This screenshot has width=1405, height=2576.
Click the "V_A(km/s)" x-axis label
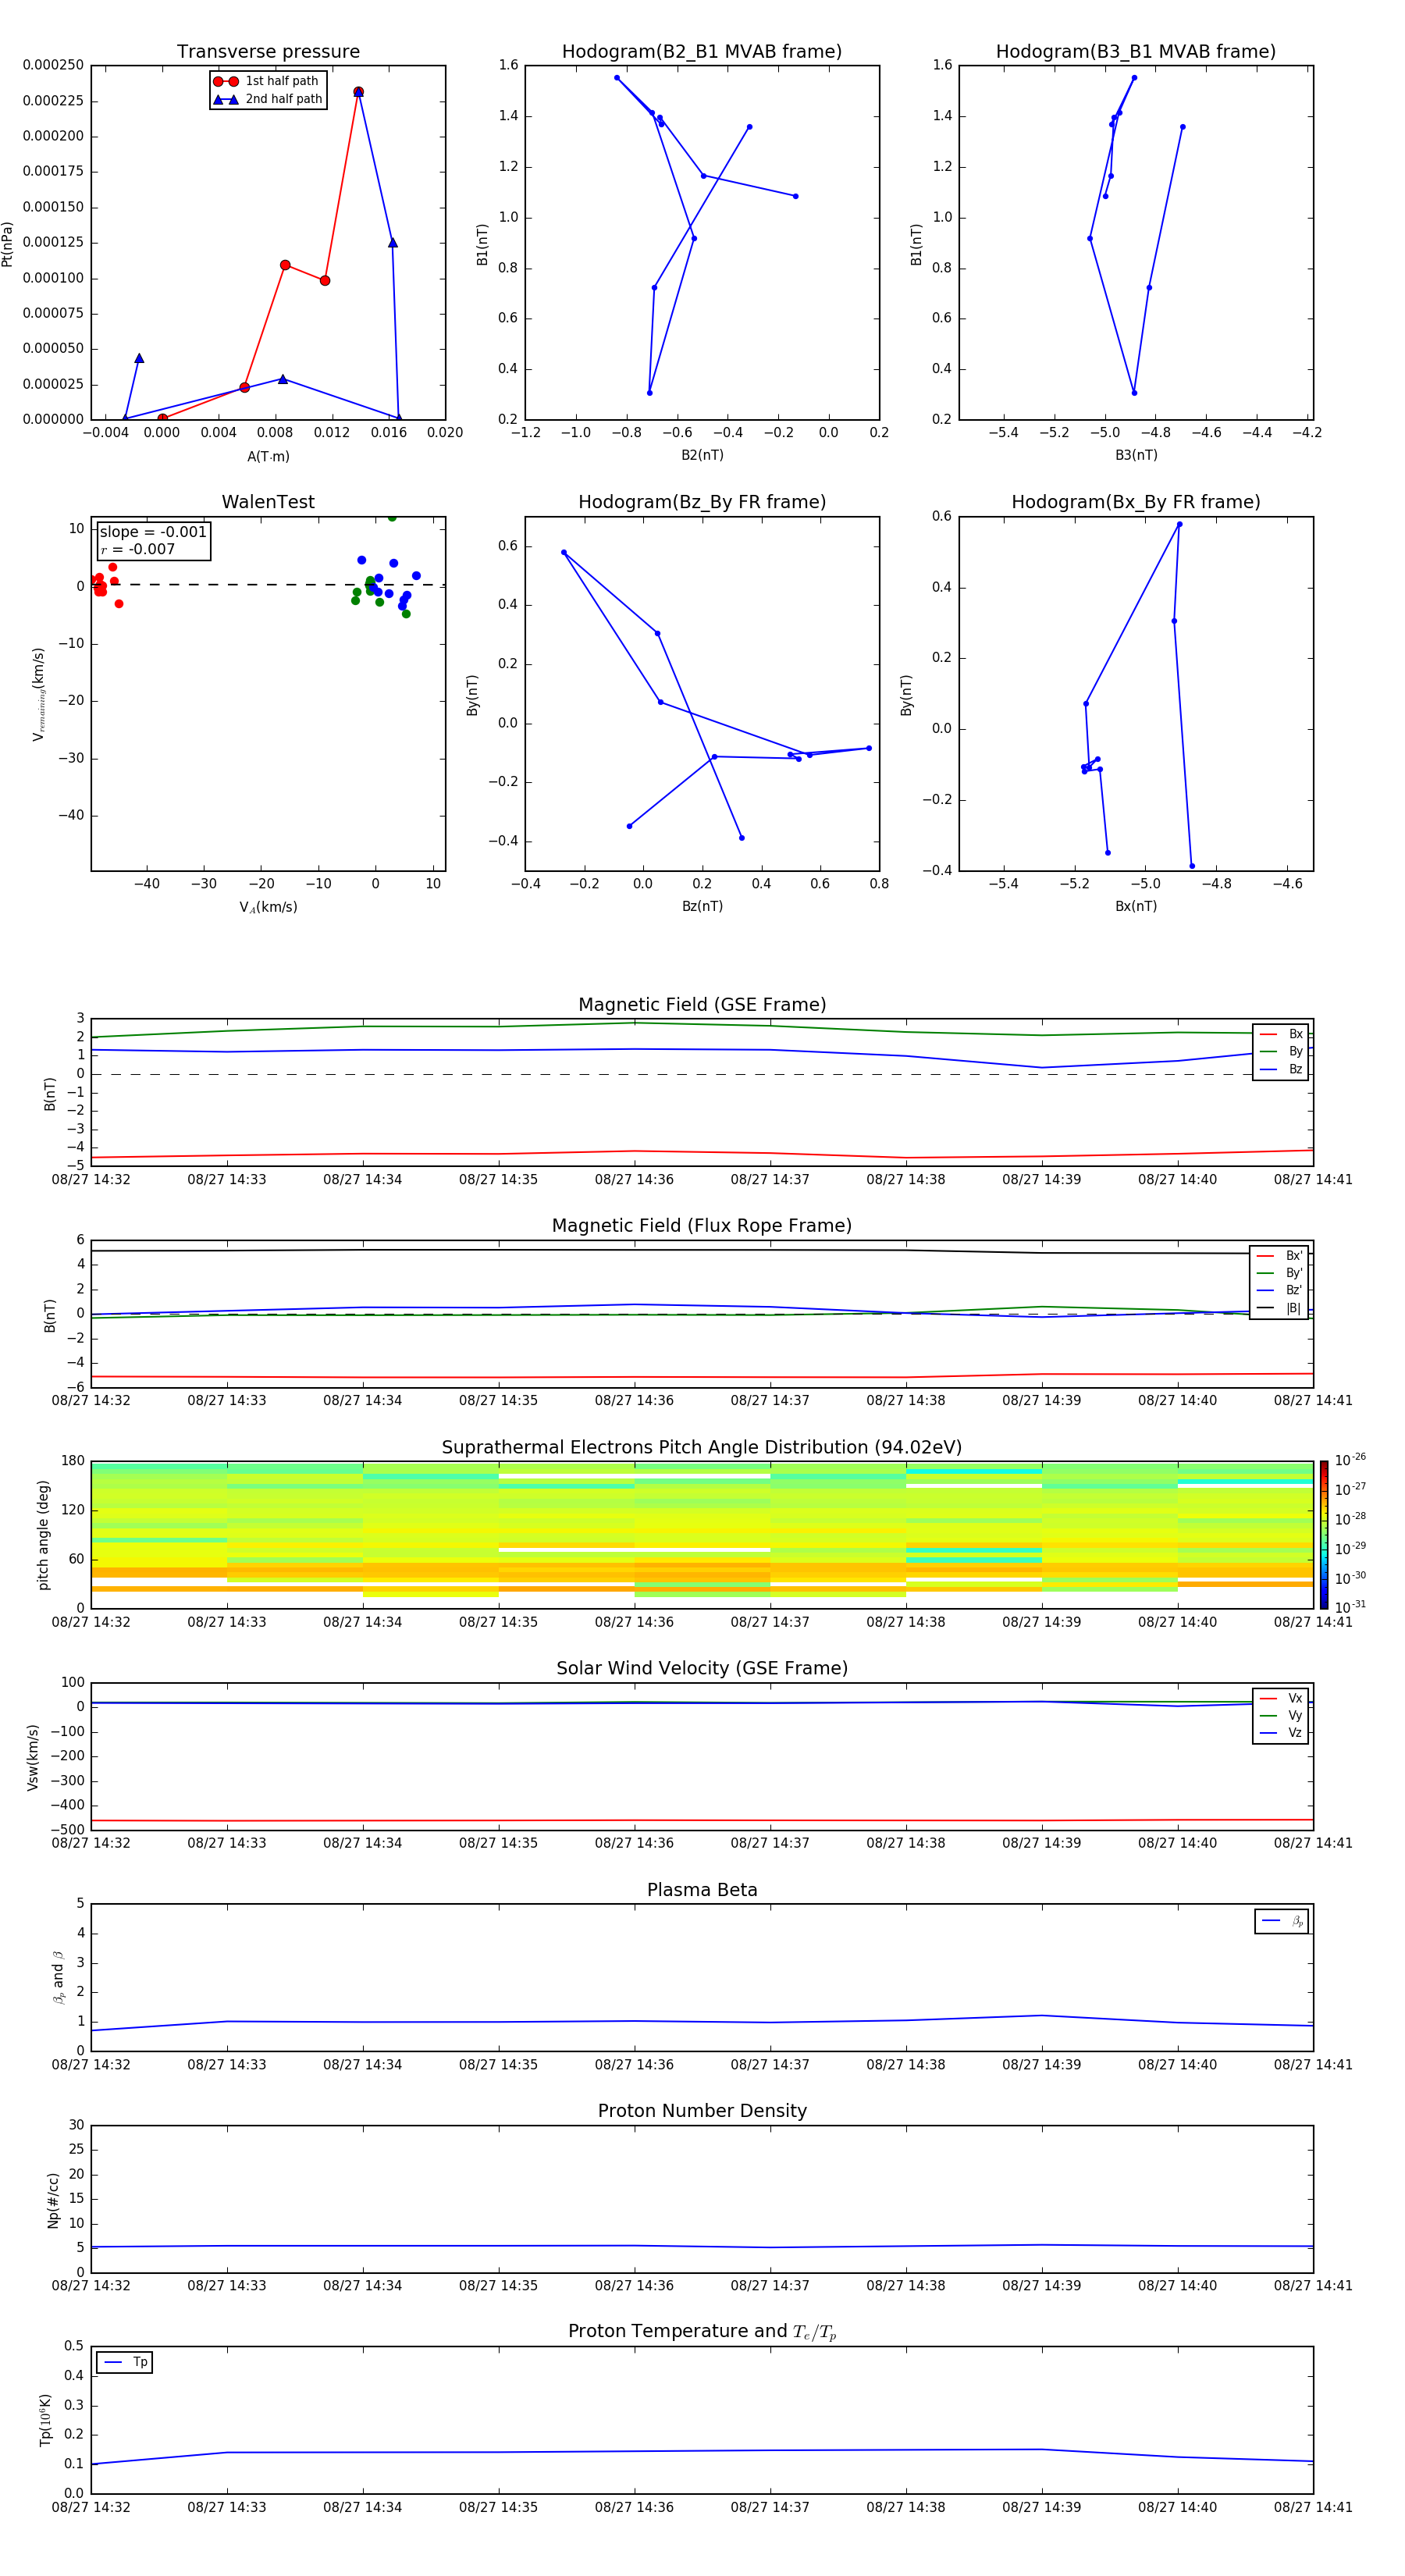click(268, 907)
